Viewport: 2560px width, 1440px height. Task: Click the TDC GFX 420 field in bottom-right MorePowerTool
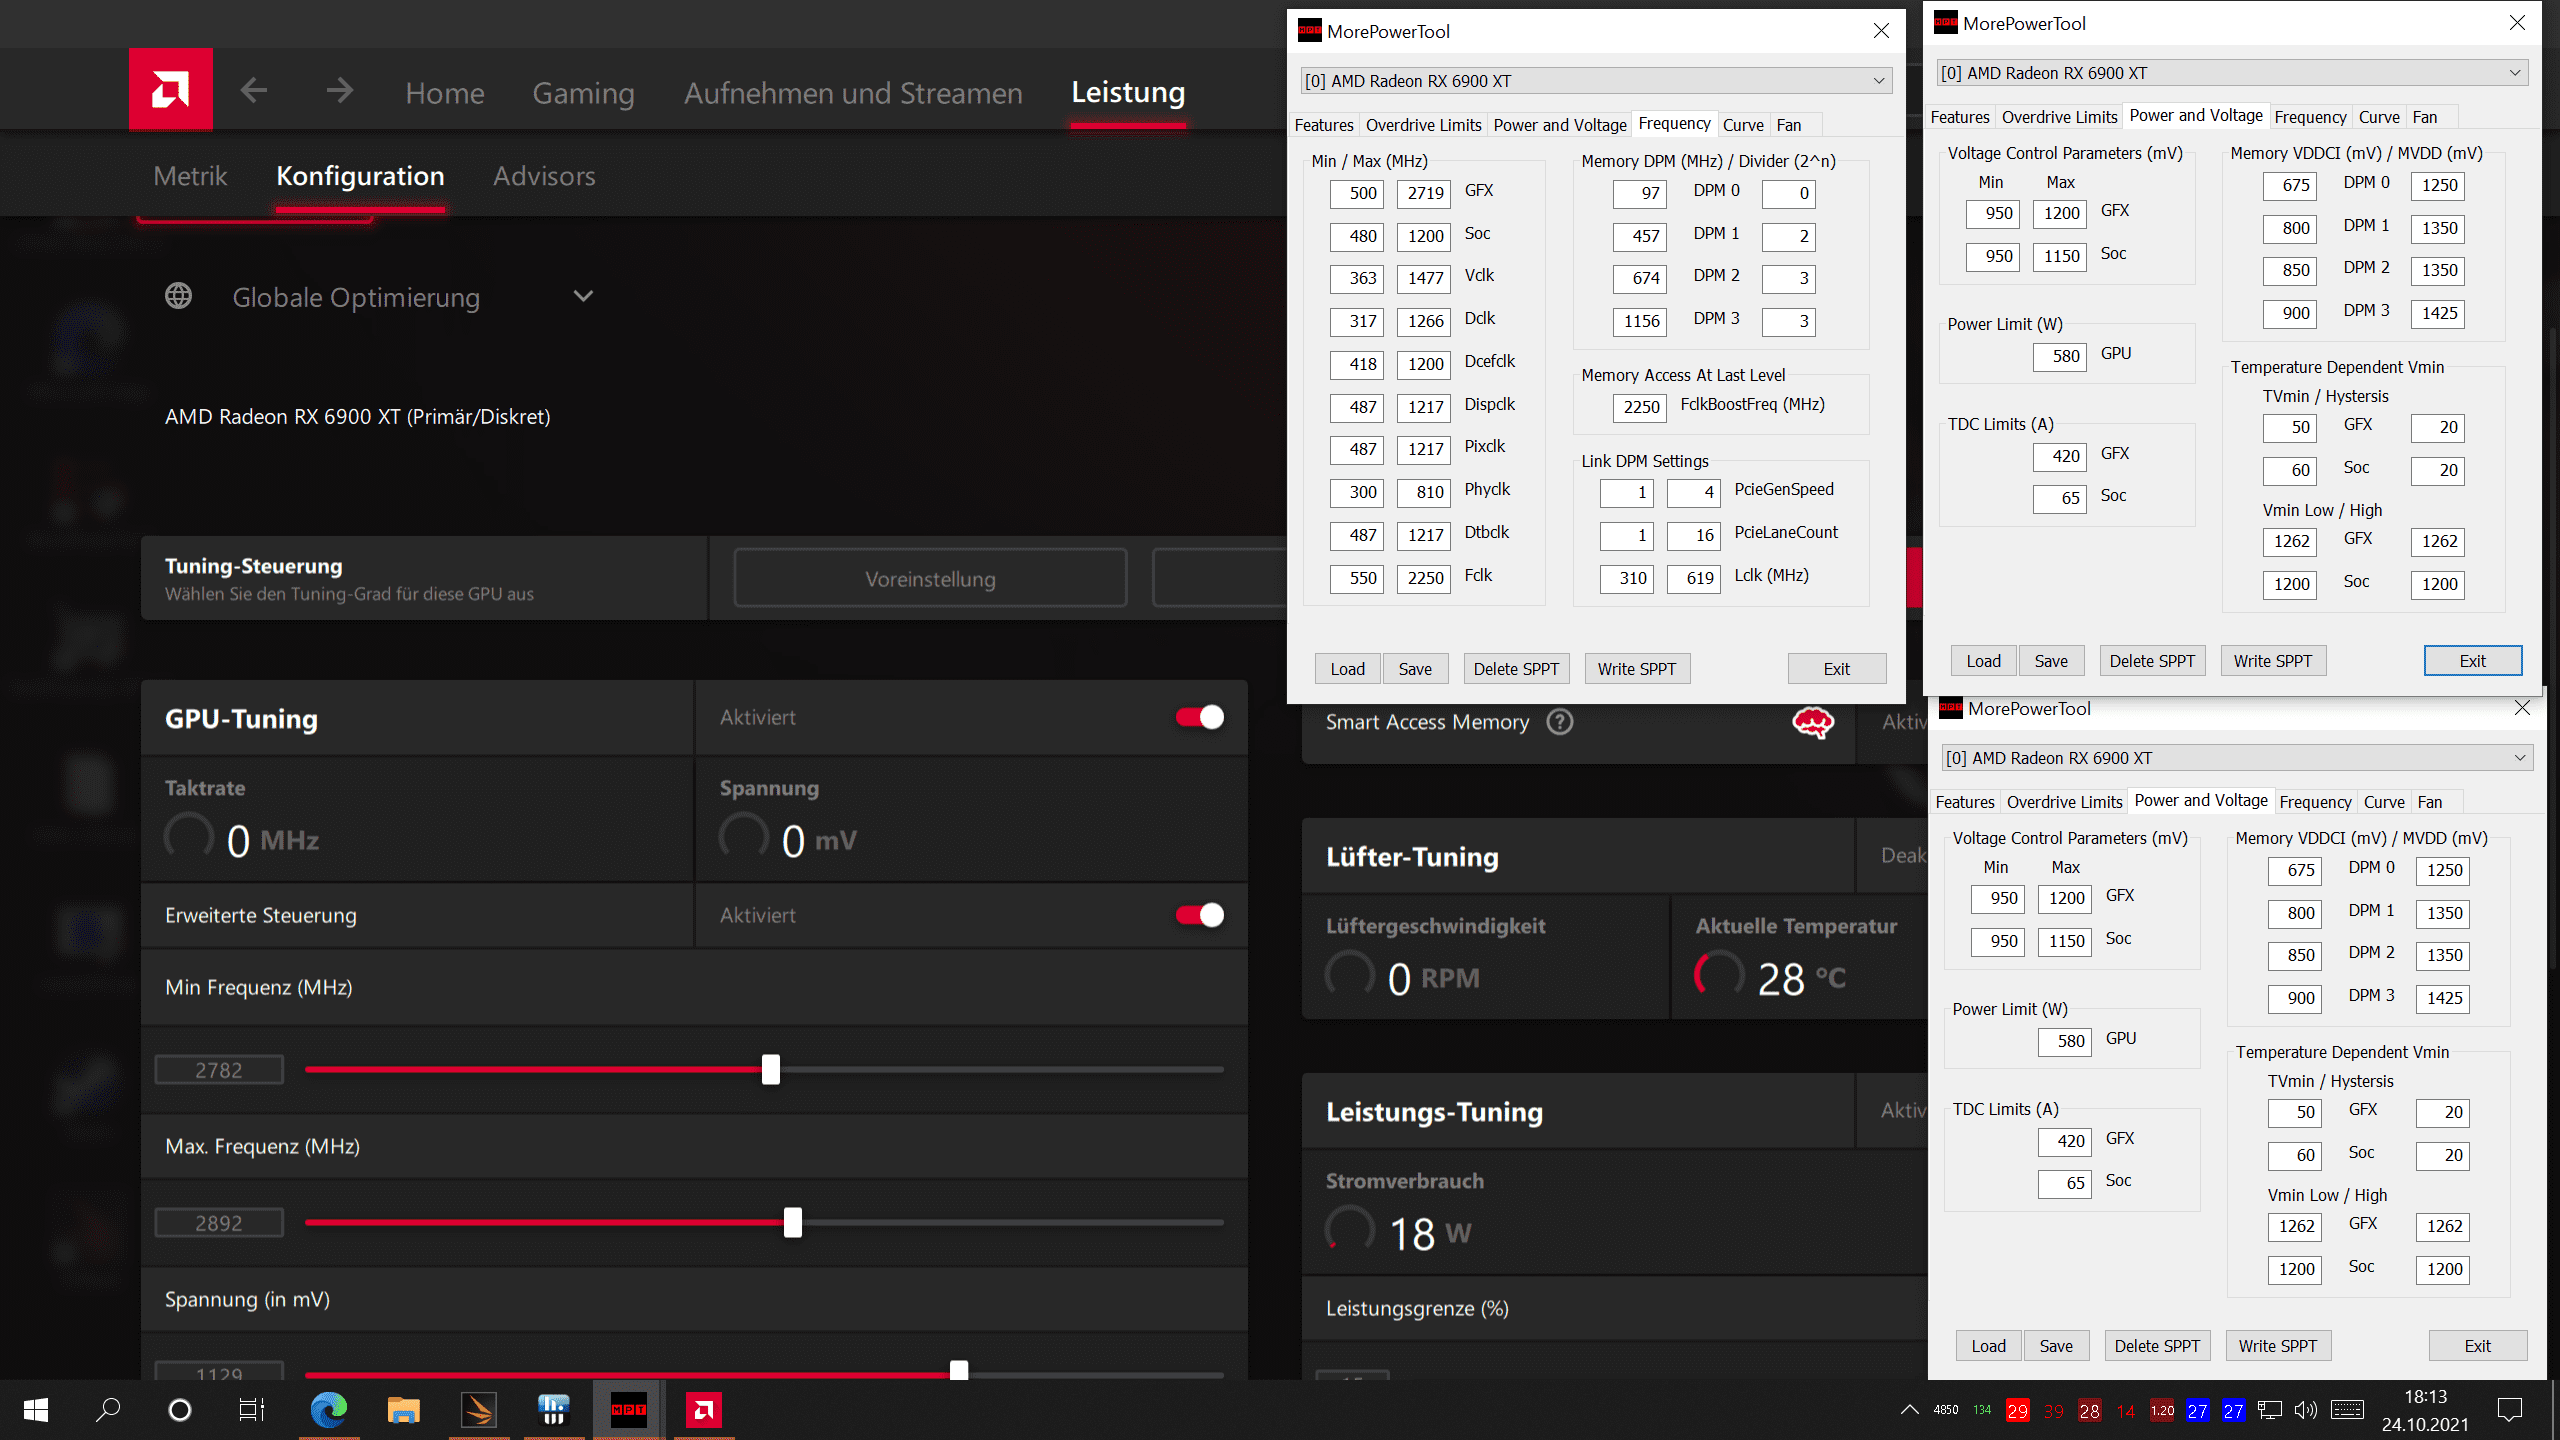point(2065,1141)
